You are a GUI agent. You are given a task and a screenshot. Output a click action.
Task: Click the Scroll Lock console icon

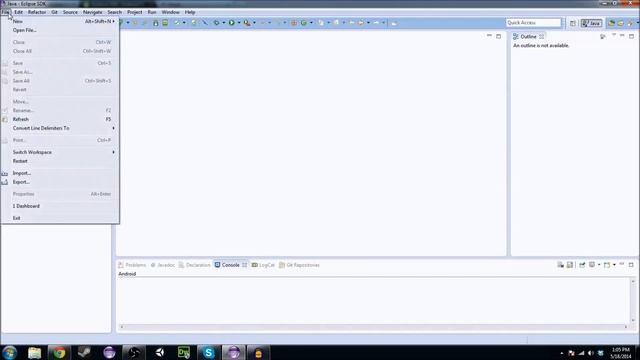pyautogui.click(x=570, y=265)
